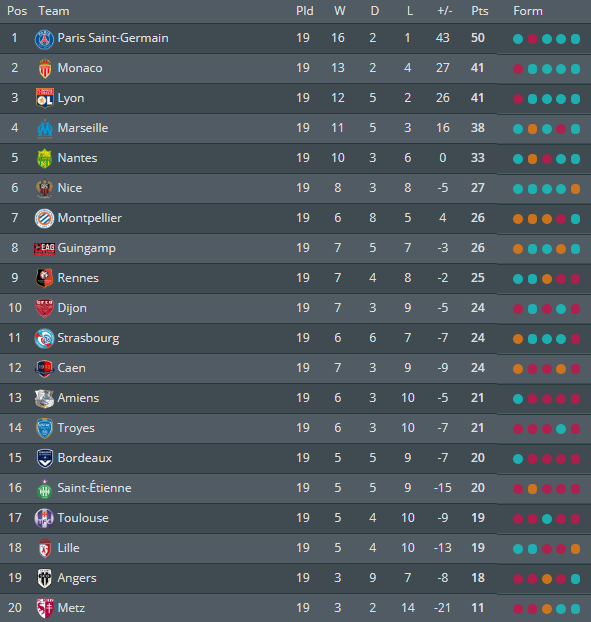This screenshot has width=591, height=622.
Task: Select the Angers table row name
Action: pos(77,578)
